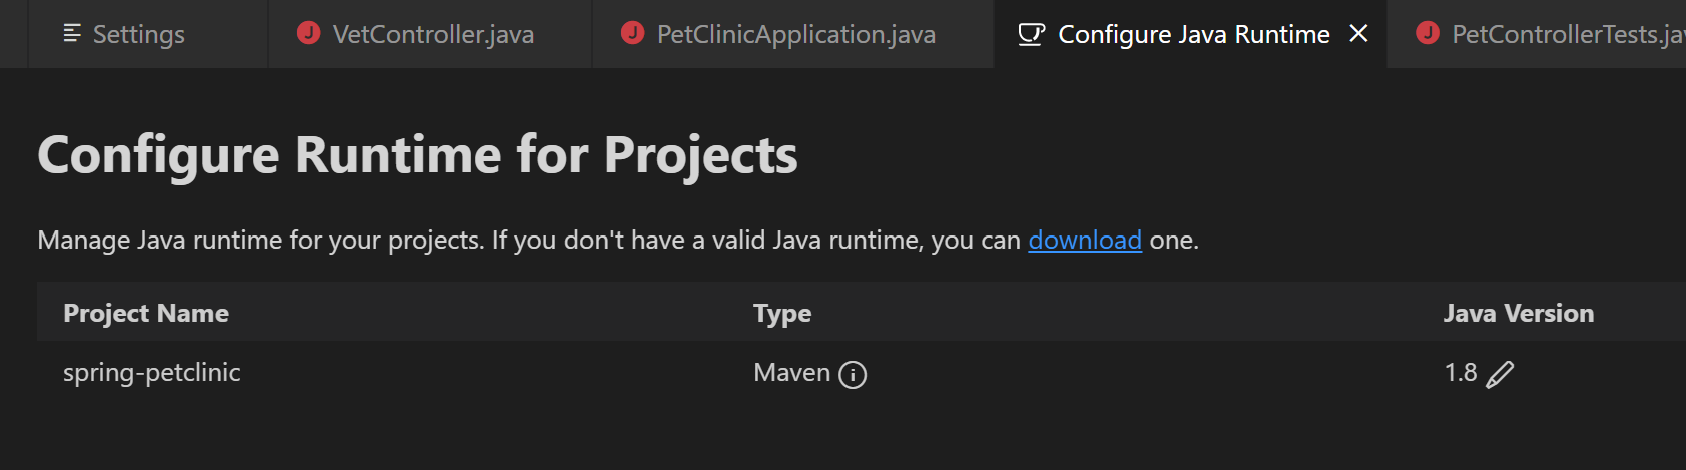
Task: Click the Type column header
Action: pos(782,314)
